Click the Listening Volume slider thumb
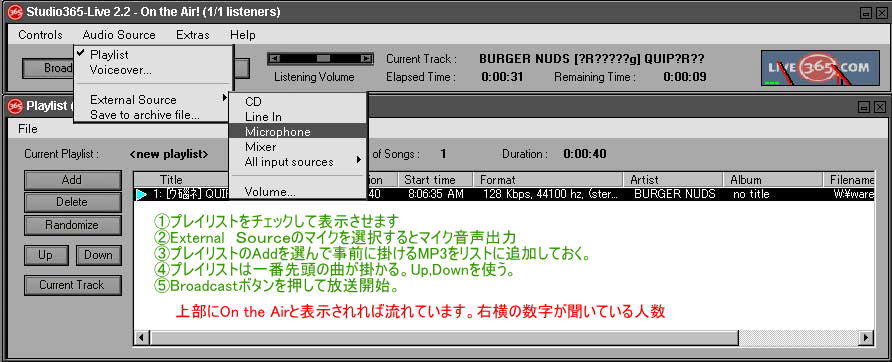This screenshot has width=892, height=362. coord(323,59)
